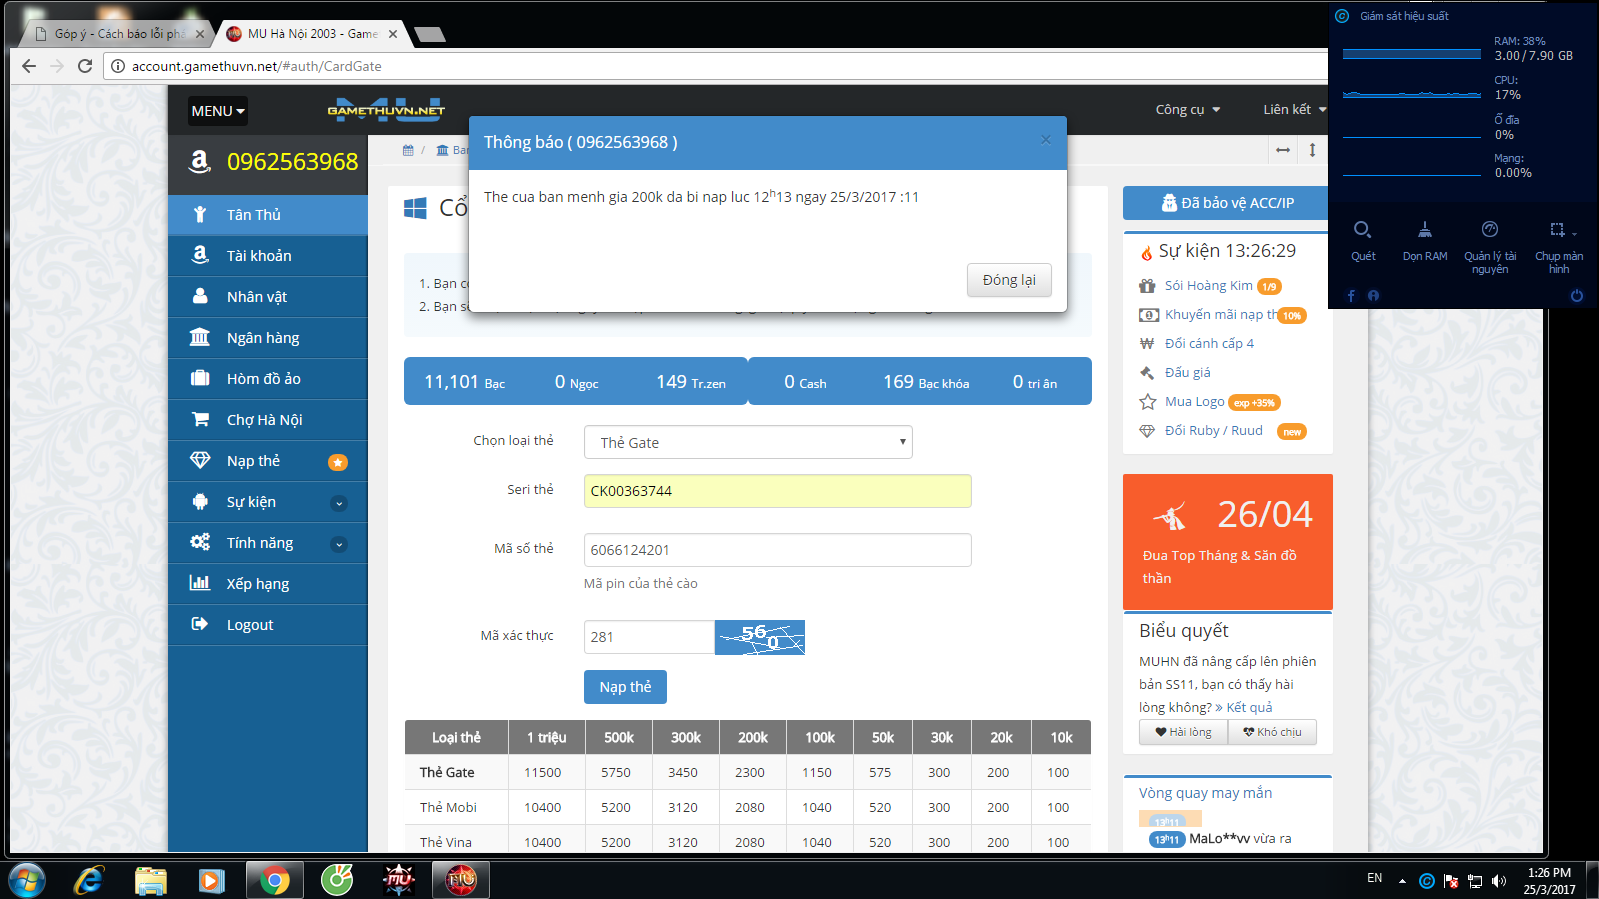Click the Đã bảo vệ ACC/IP button
This screenshot has height=899, width=1599.
coord(1227,203)
